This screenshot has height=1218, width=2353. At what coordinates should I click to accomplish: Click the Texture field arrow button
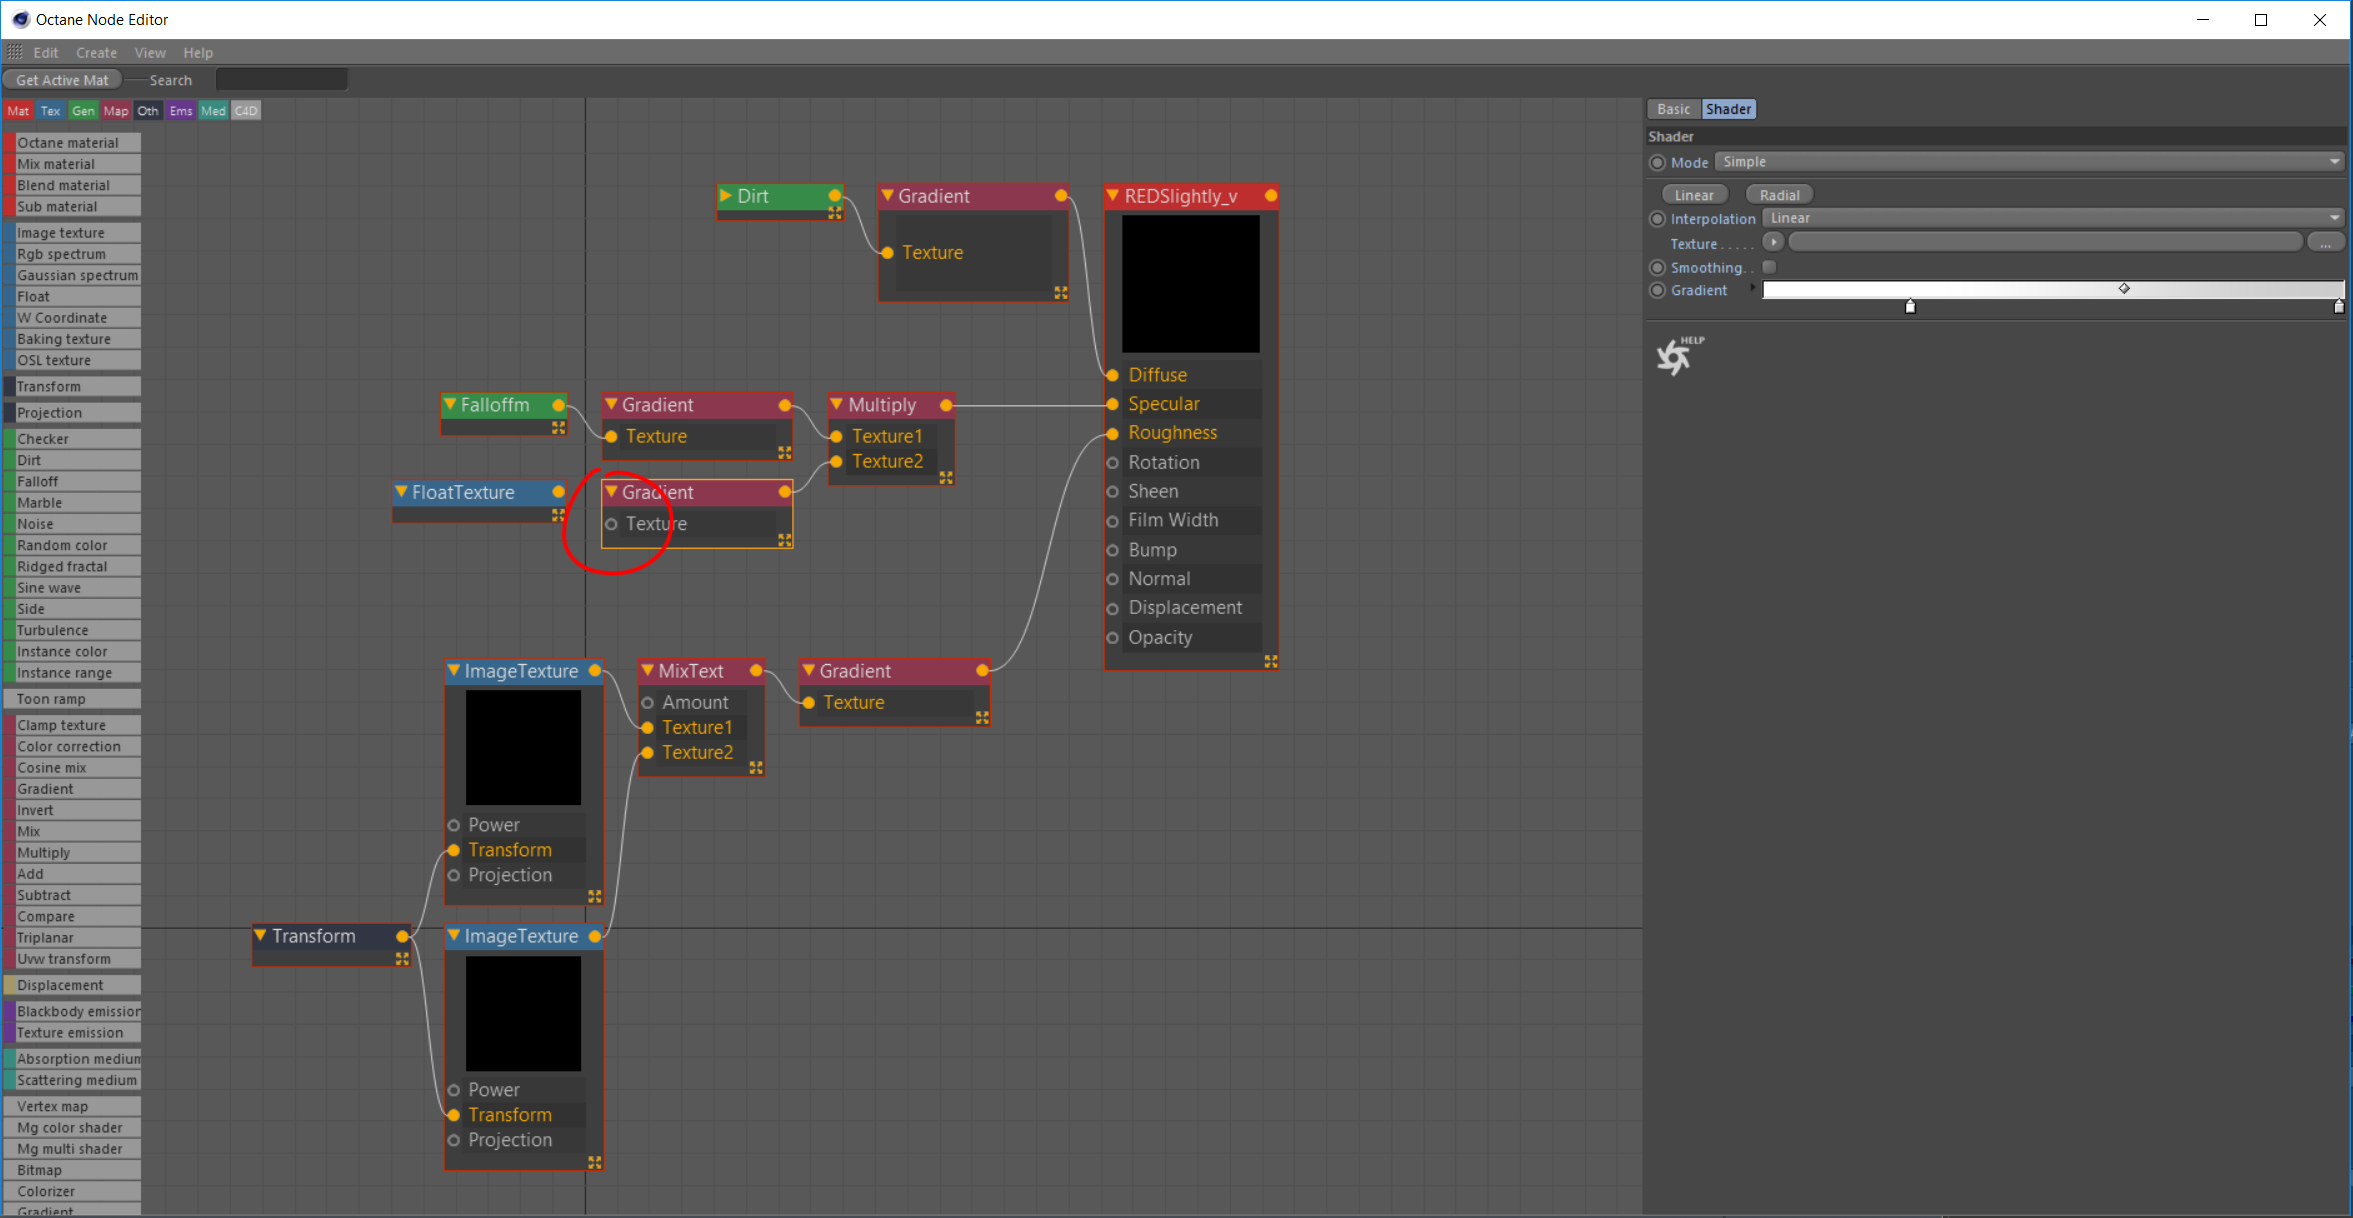click(1773, 242)
